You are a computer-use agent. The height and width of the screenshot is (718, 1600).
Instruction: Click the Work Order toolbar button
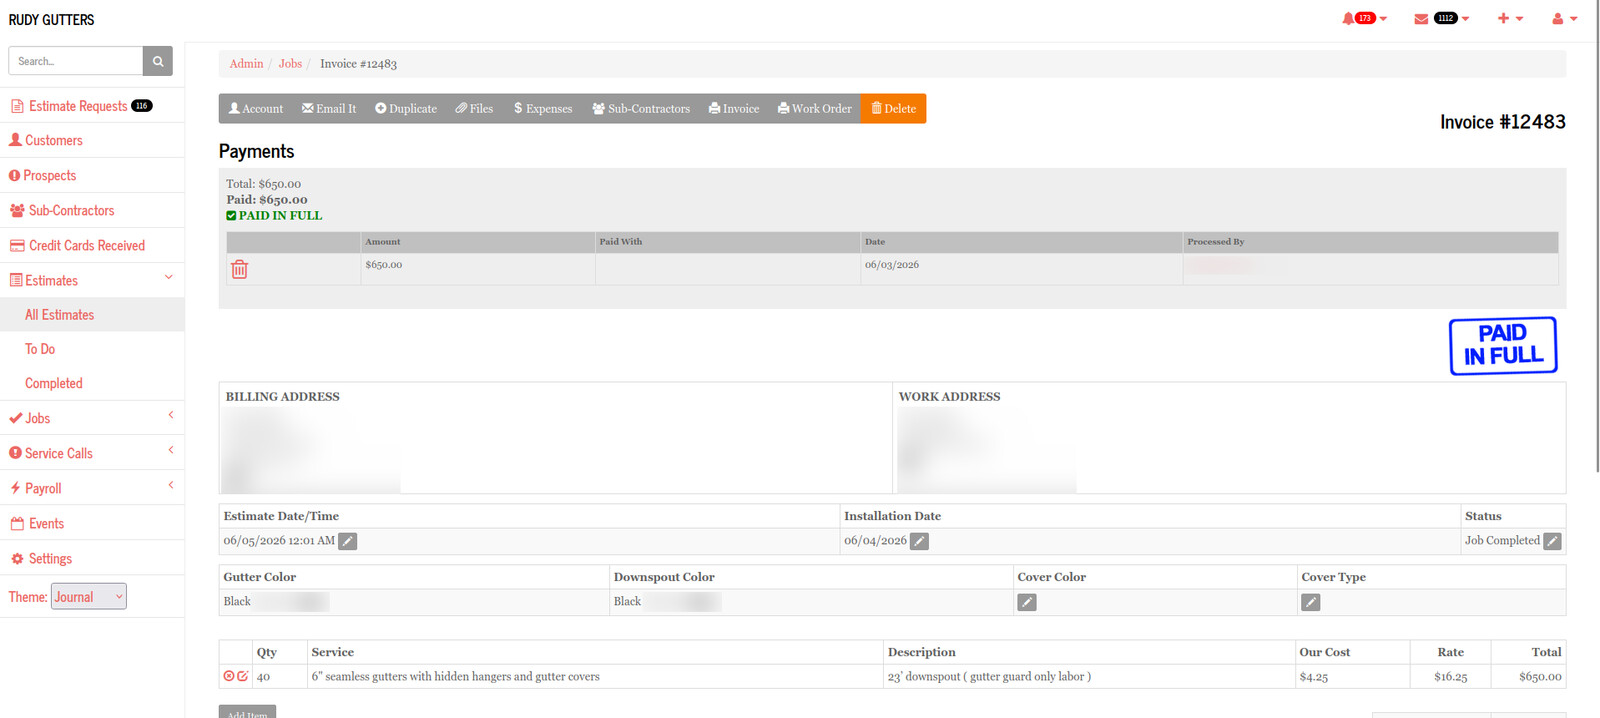click(x=815, y=109)
